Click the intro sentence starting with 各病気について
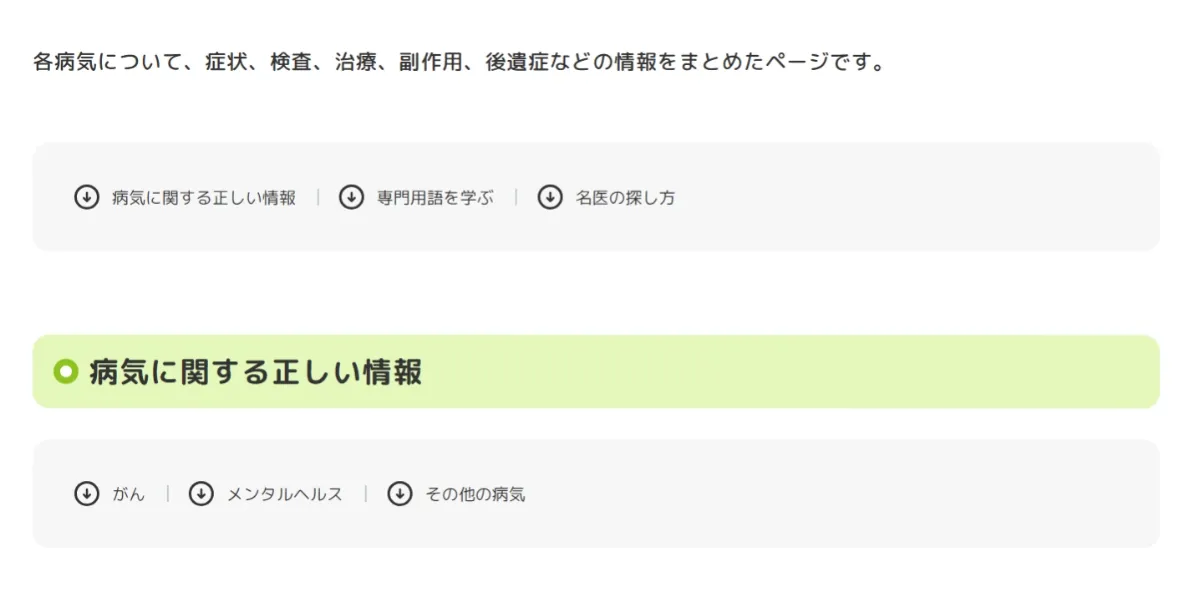The height and width of the screenshot is (592, 1184). click(x=460, y=62)
